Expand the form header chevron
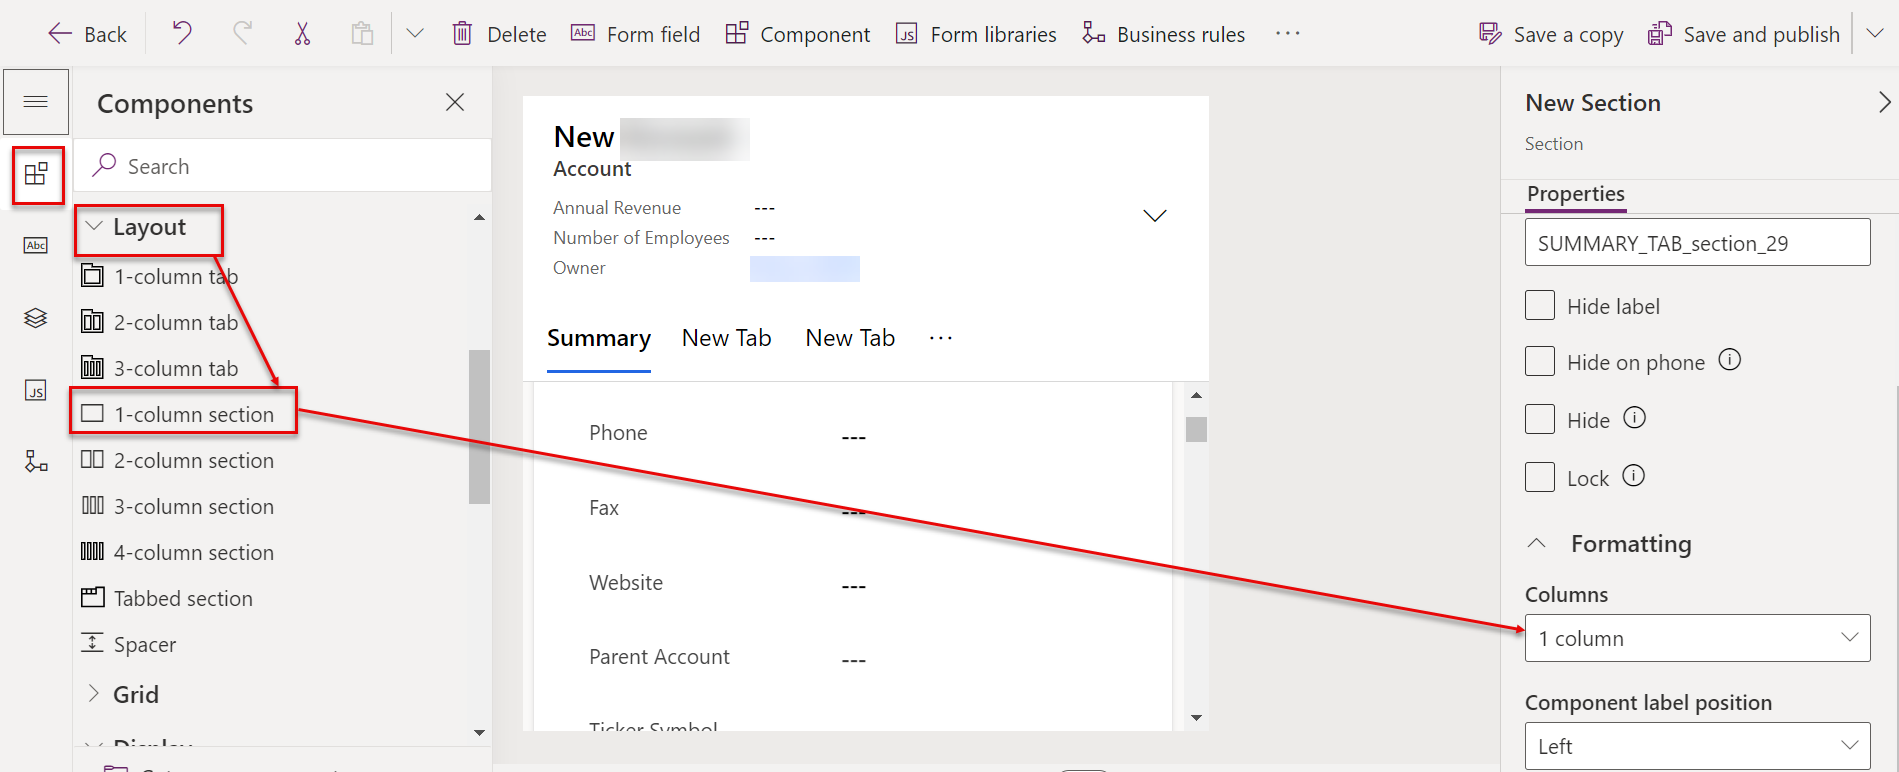Screen dimensions: 1899x772 click(x=1155, y=216)
